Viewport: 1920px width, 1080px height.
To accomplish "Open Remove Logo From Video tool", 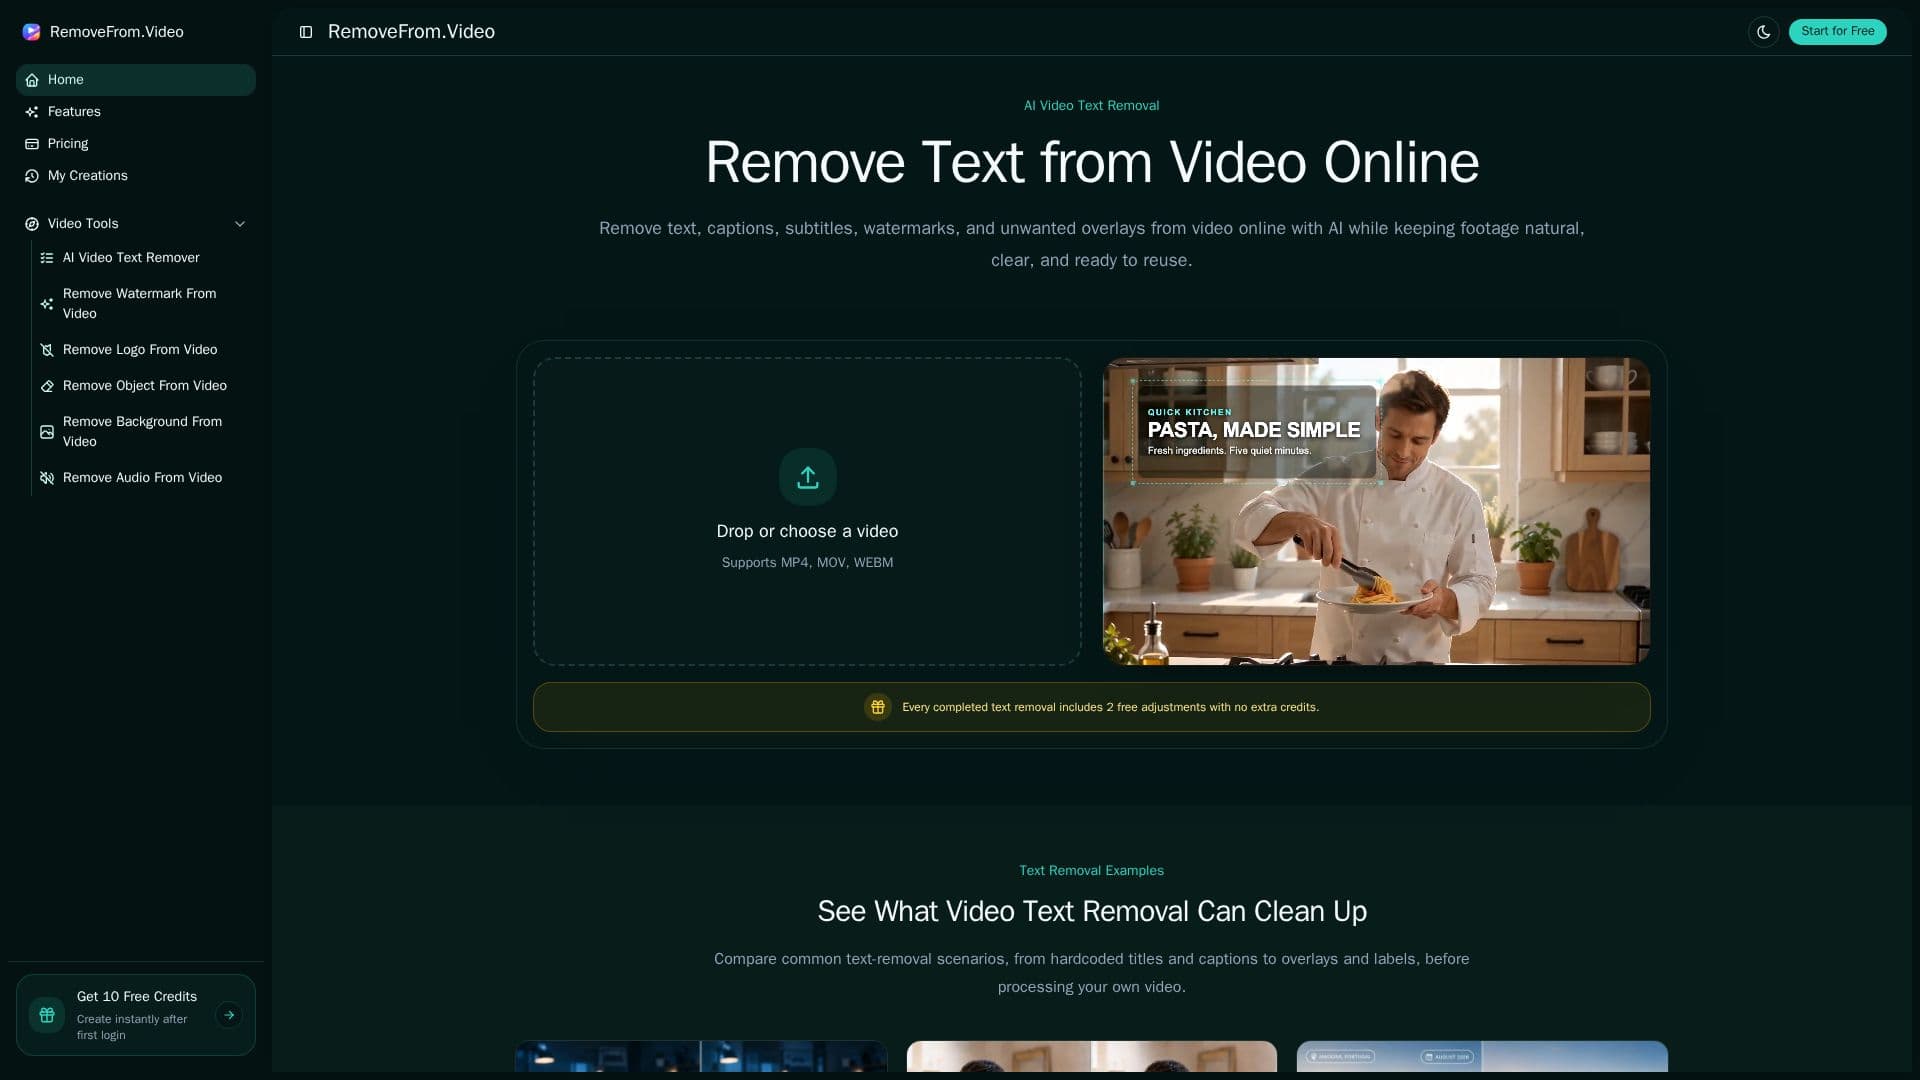I will point(144,350).
